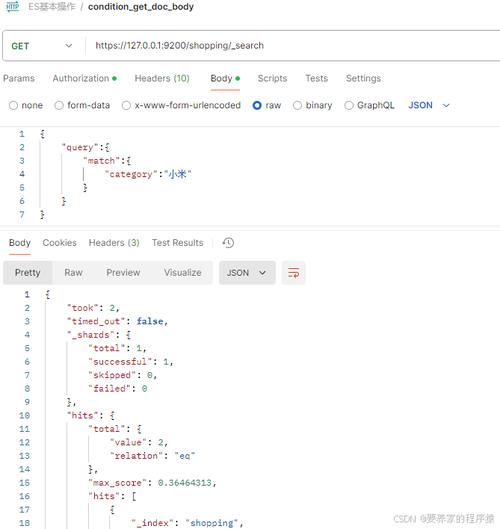The image size is (500, 529).
Task: Switch to the Params tab
Action: coord(19,78)
